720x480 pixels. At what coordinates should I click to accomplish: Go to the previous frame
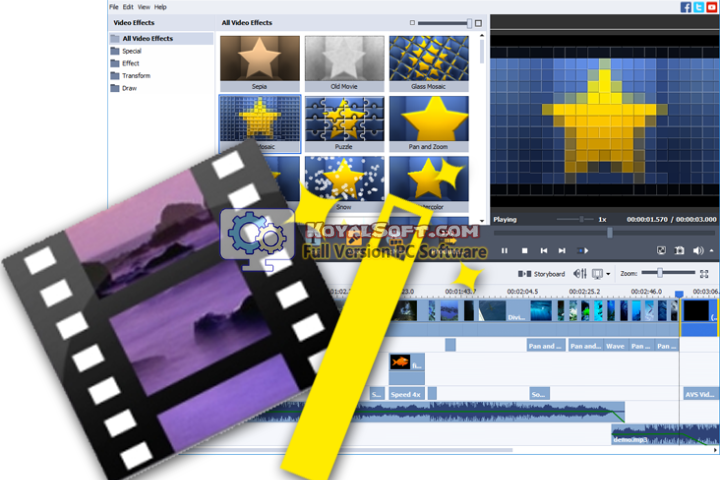[544, 251]
